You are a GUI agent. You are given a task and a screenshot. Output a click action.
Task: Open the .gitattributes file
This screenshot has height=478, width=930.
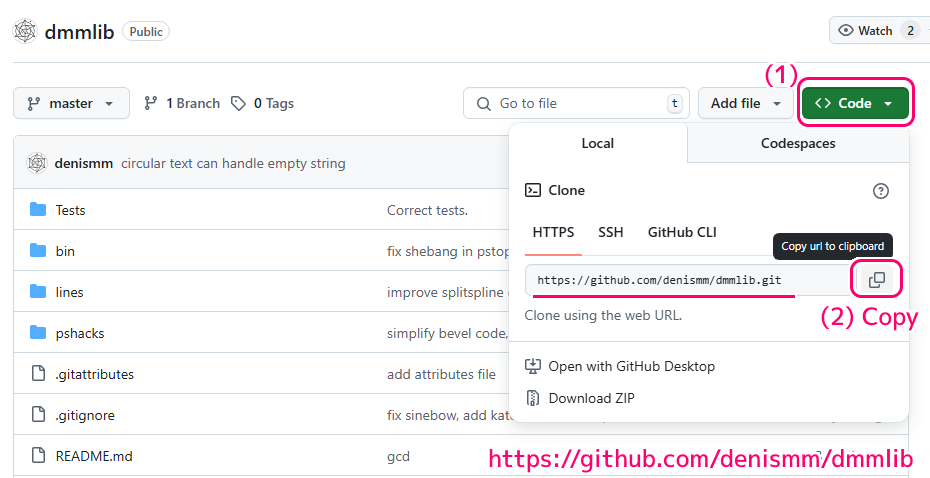pyautogui.click(x=95, y=374)
